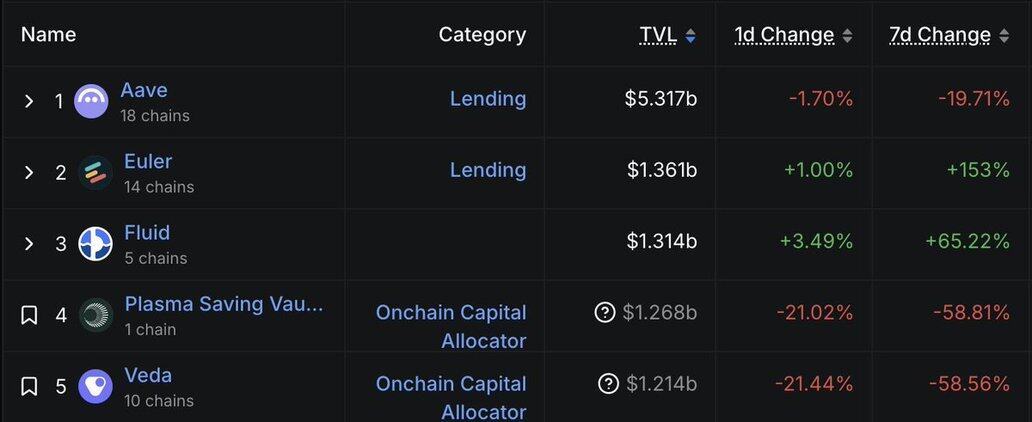Expand the Fluid row chevron

click(x=29, y=244)
